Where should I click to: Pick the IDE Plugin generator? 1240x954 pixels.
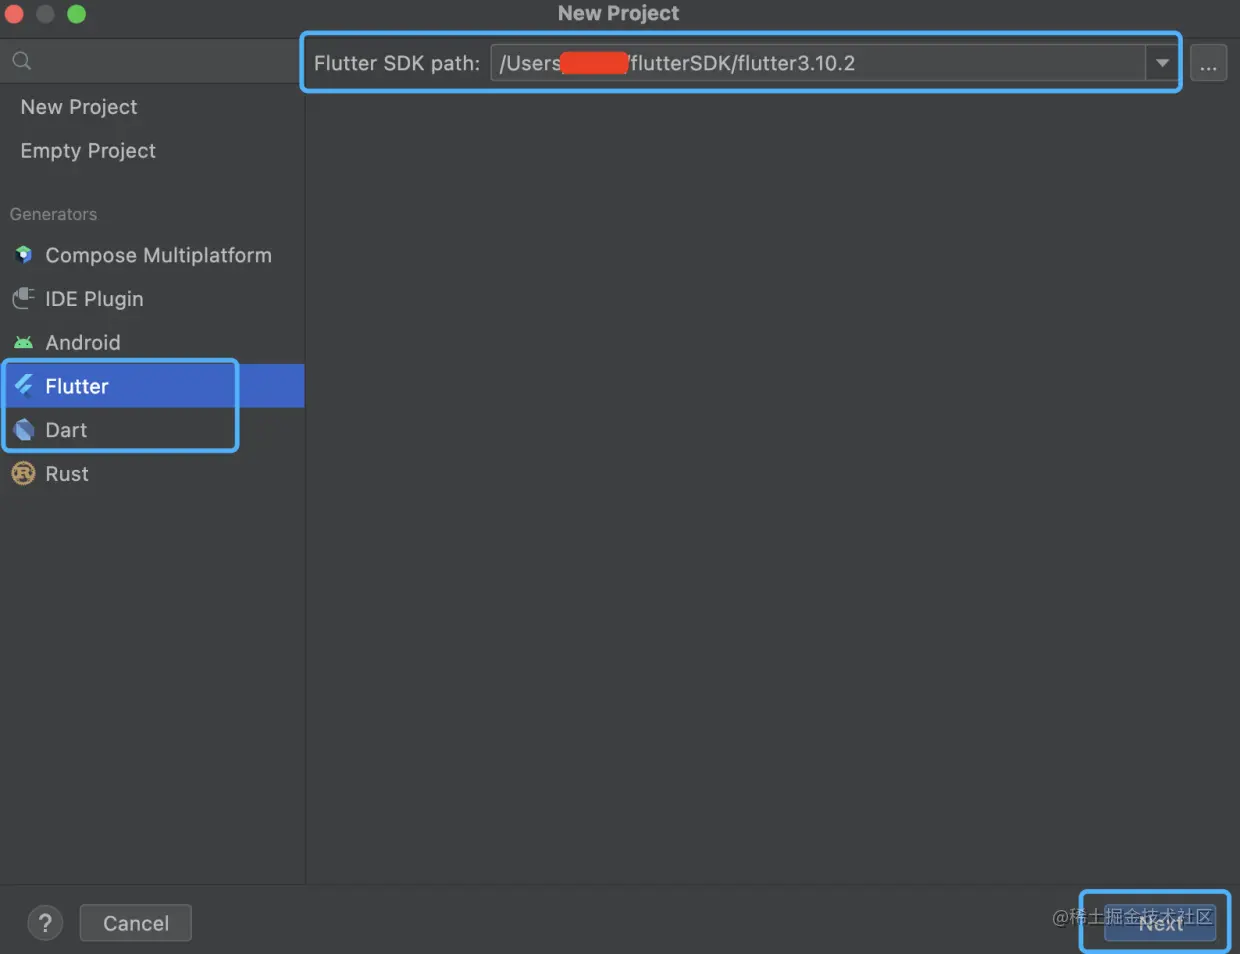coord(152,299)
